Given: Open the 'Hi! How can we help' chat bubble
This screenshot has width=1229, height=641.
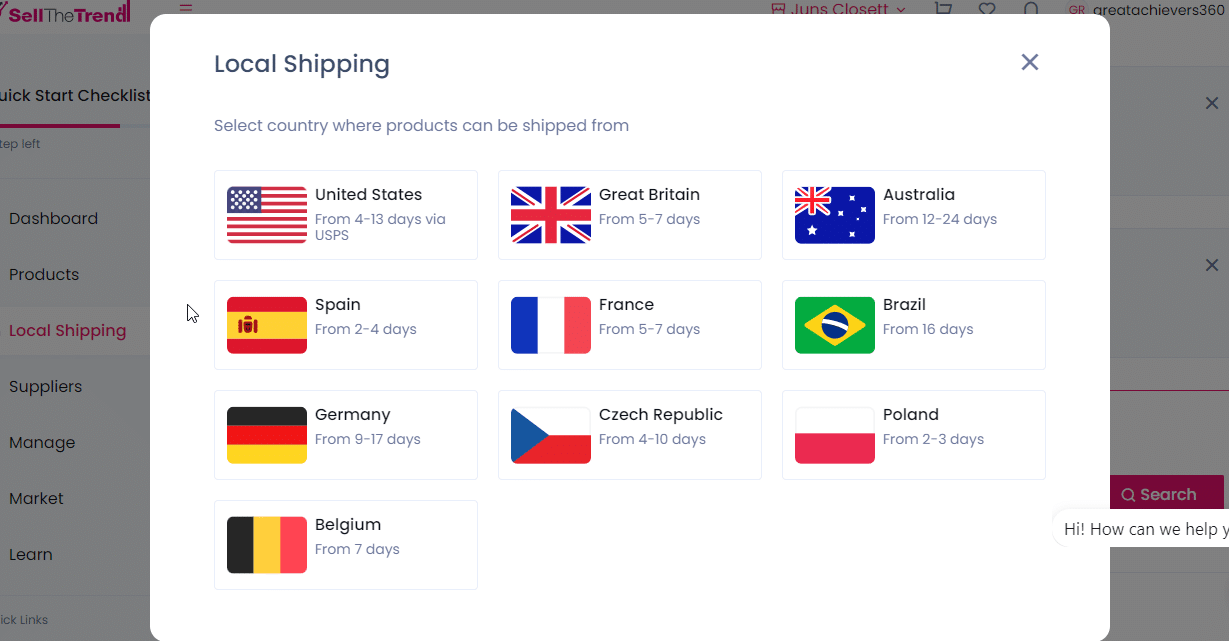Looking at the screenshot, I should (1144, 529).
